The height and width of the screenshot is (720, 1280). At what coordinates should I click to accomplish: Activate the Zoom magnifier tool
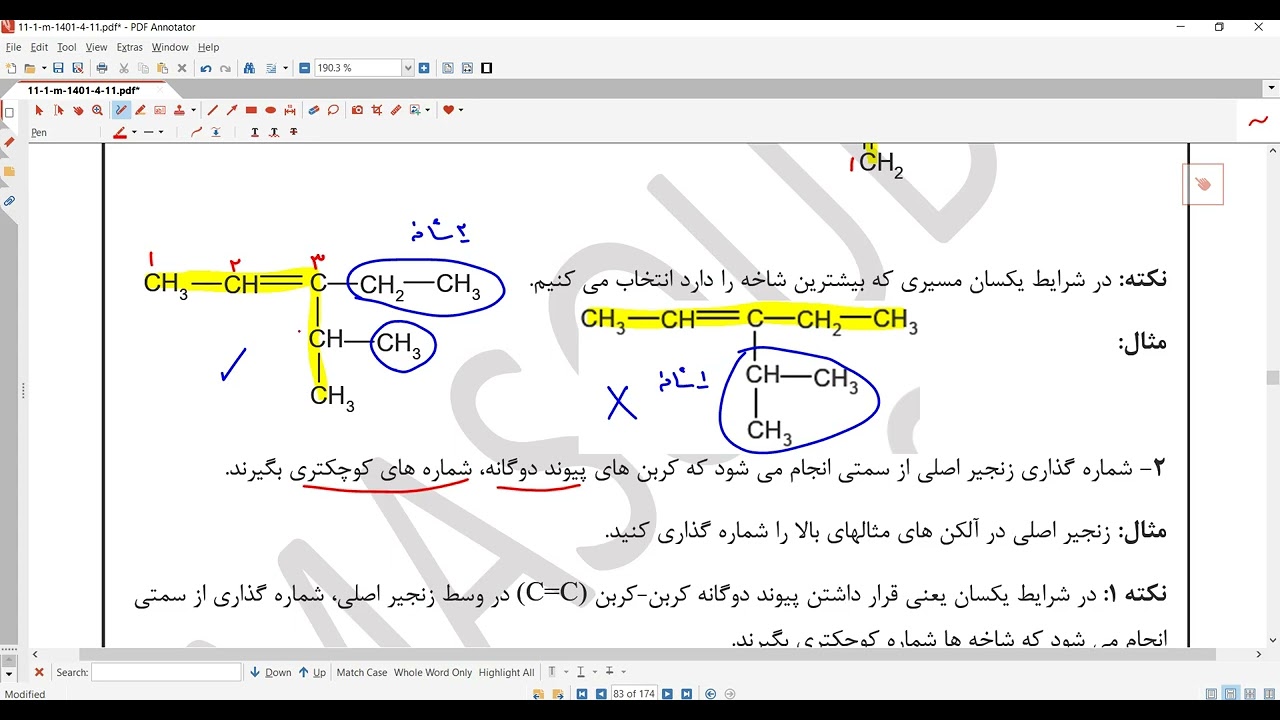(x=97, y=110)
